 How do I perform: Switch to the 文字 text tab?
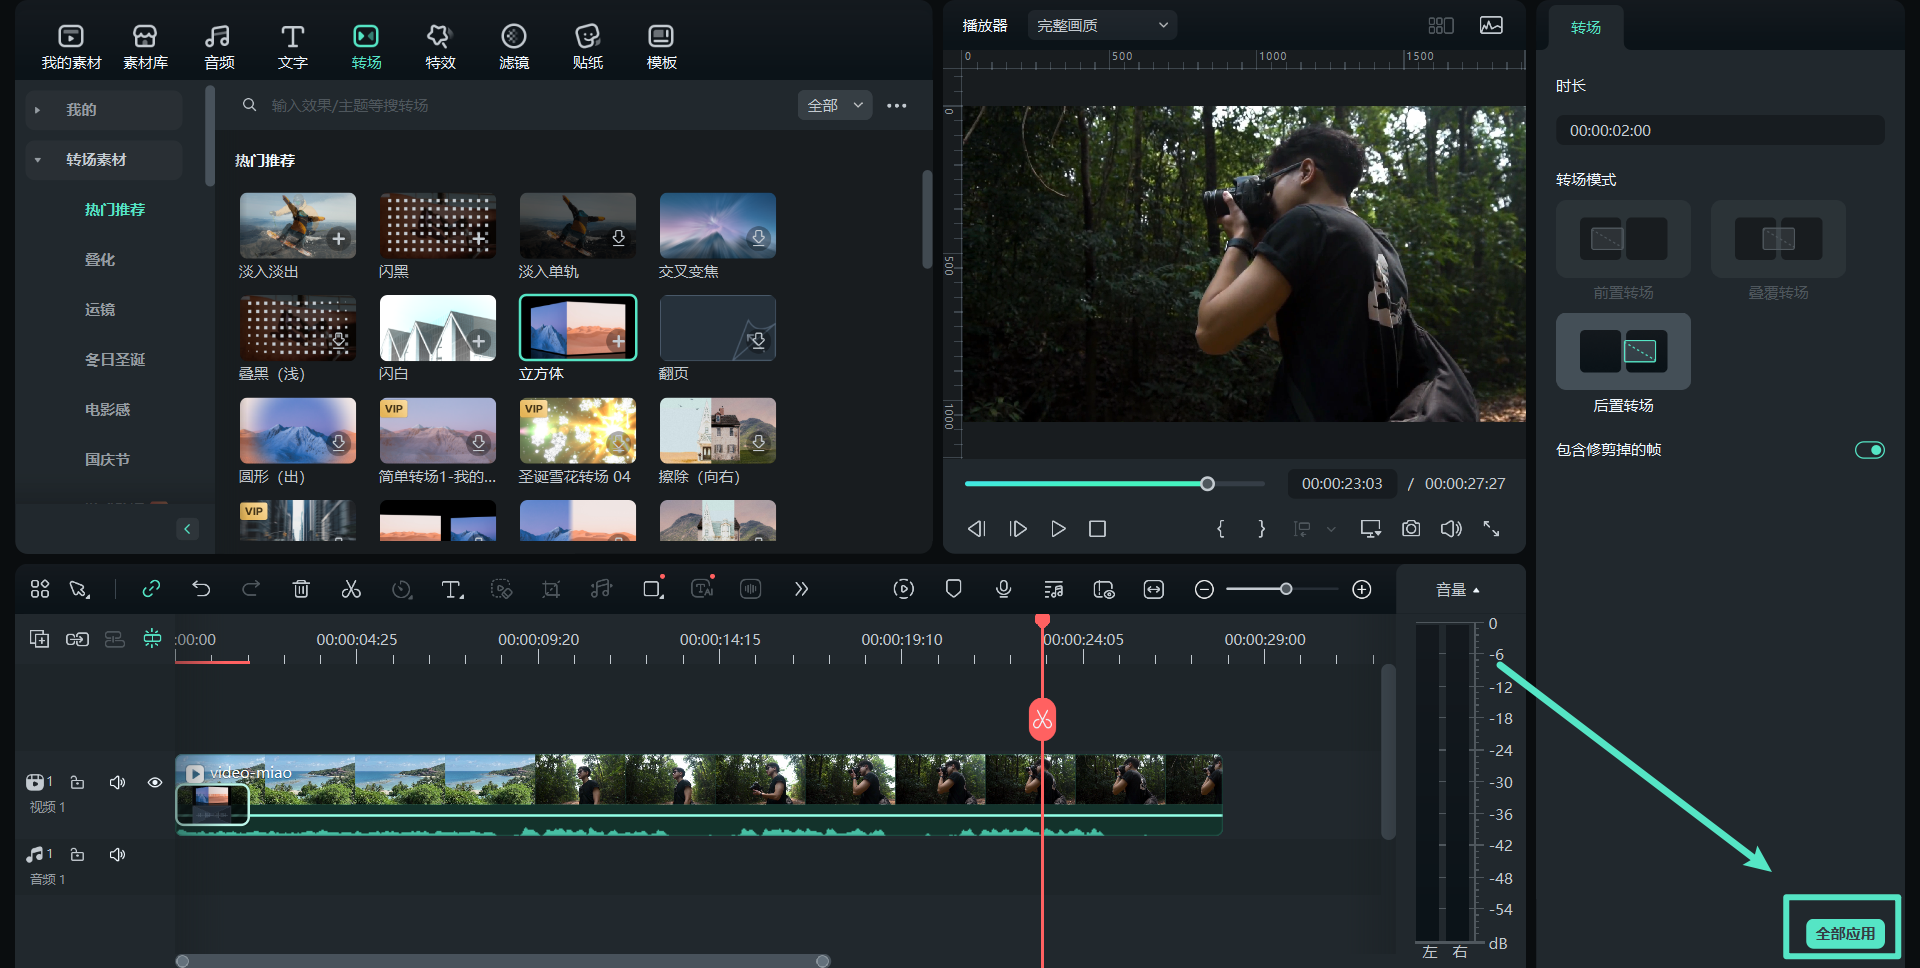coord(293,47)
